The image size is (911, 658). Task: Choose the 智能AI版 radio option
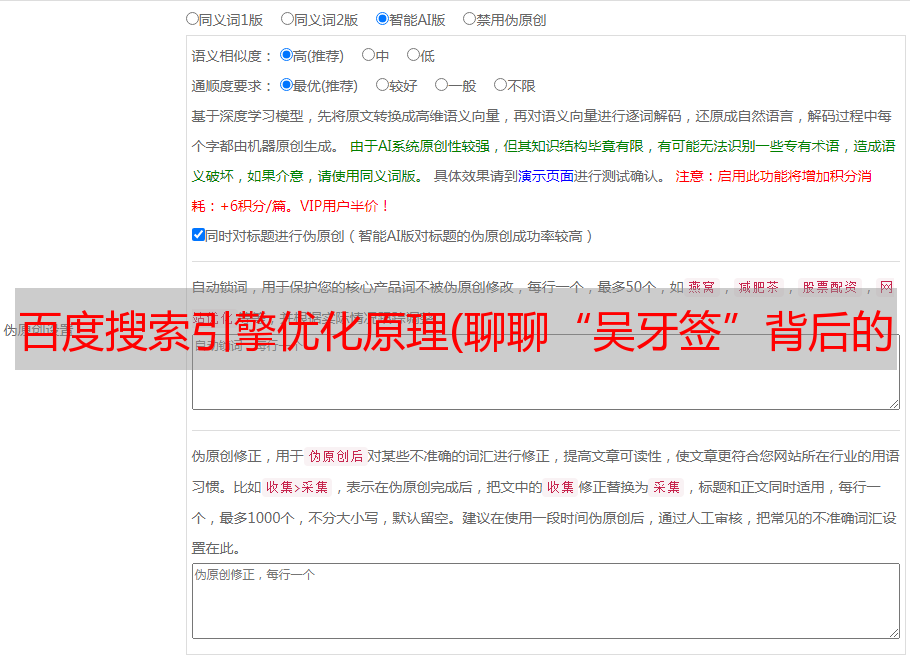382,19
